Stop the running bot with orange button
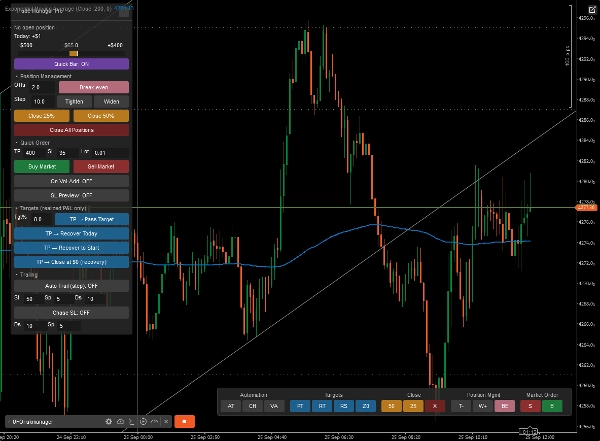 pyautogui.click(x=184, y=421)
